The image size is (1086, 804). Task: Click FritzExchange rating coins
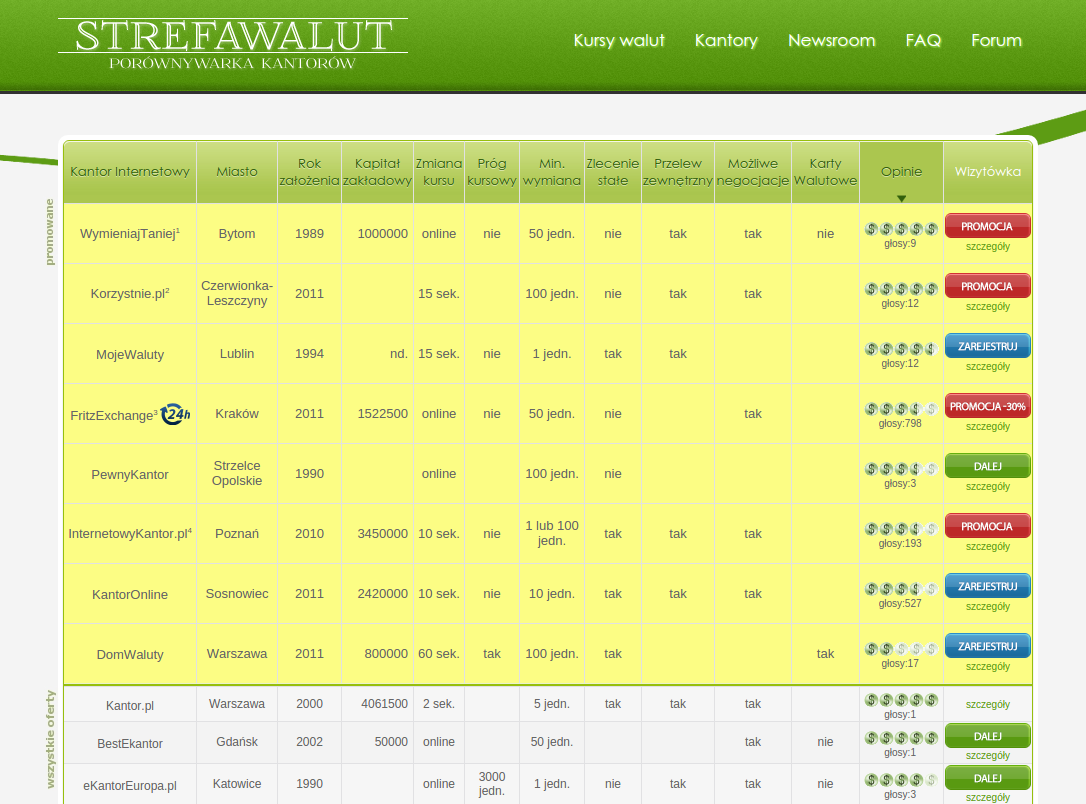[901, 409]
